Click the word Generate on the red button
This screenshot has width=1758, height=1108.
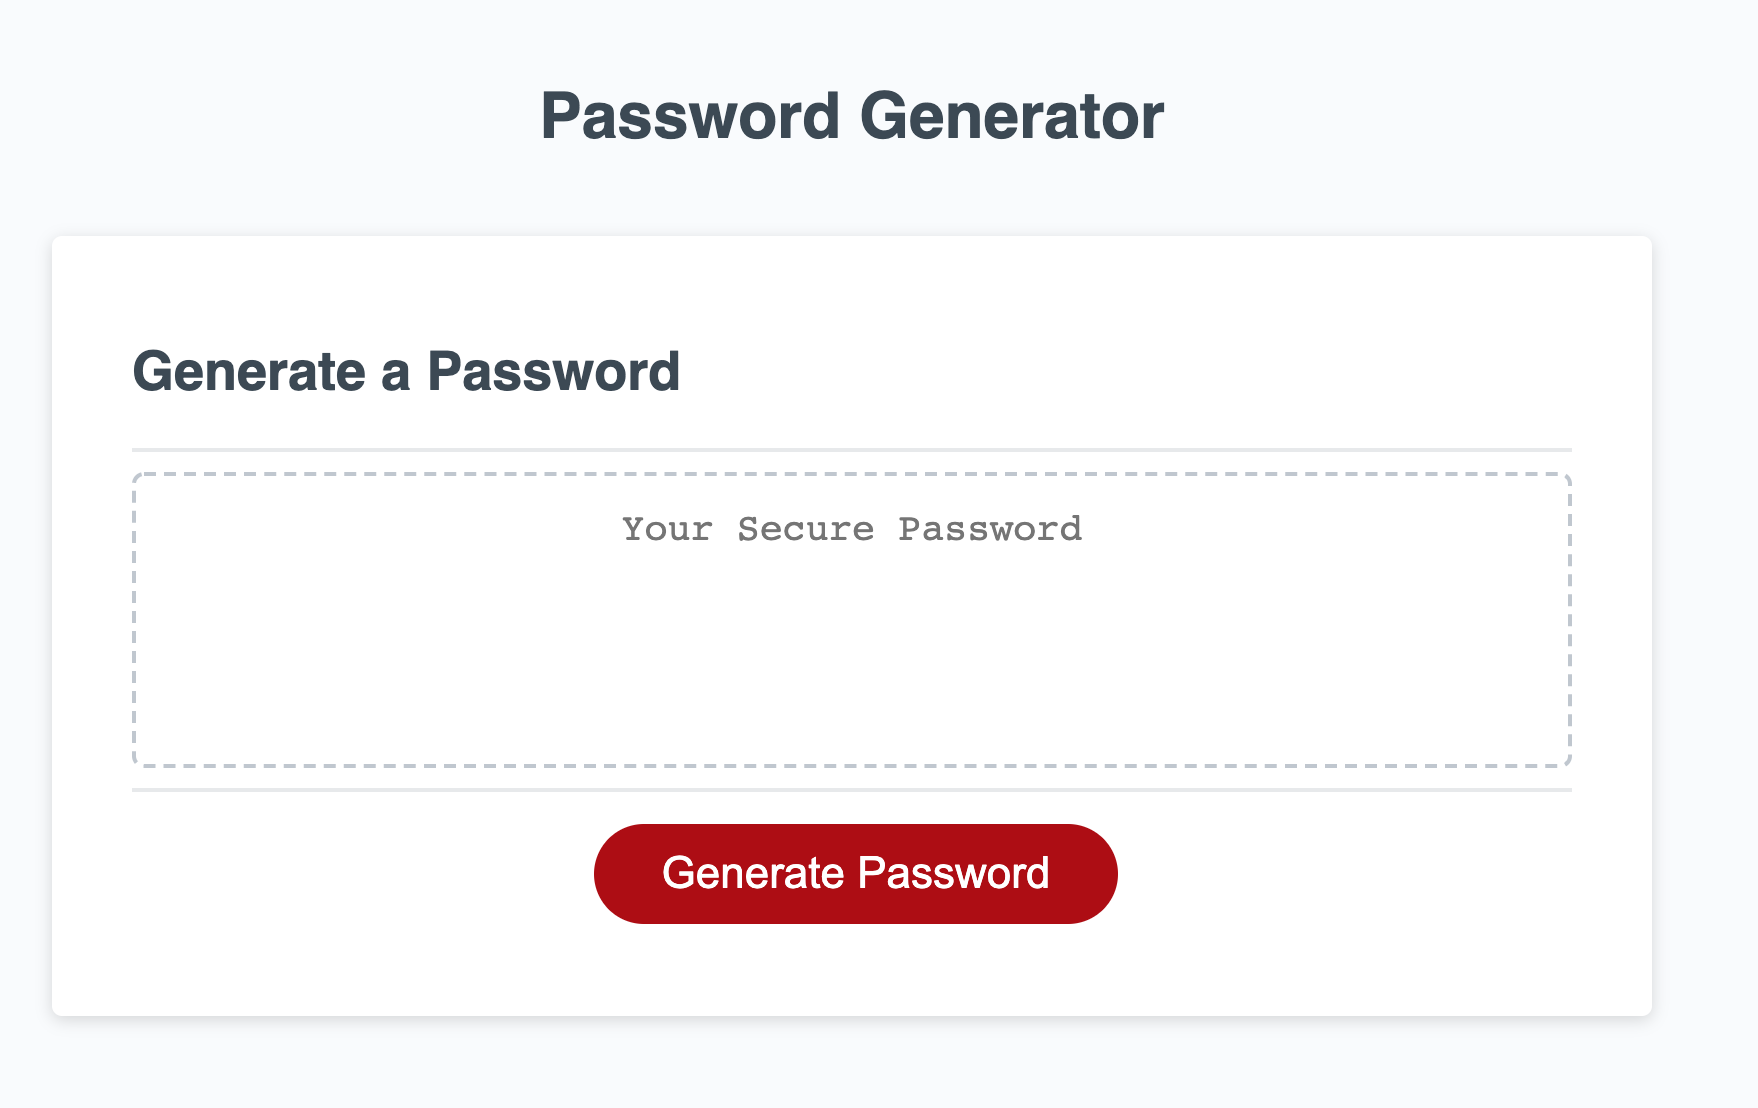753,873
